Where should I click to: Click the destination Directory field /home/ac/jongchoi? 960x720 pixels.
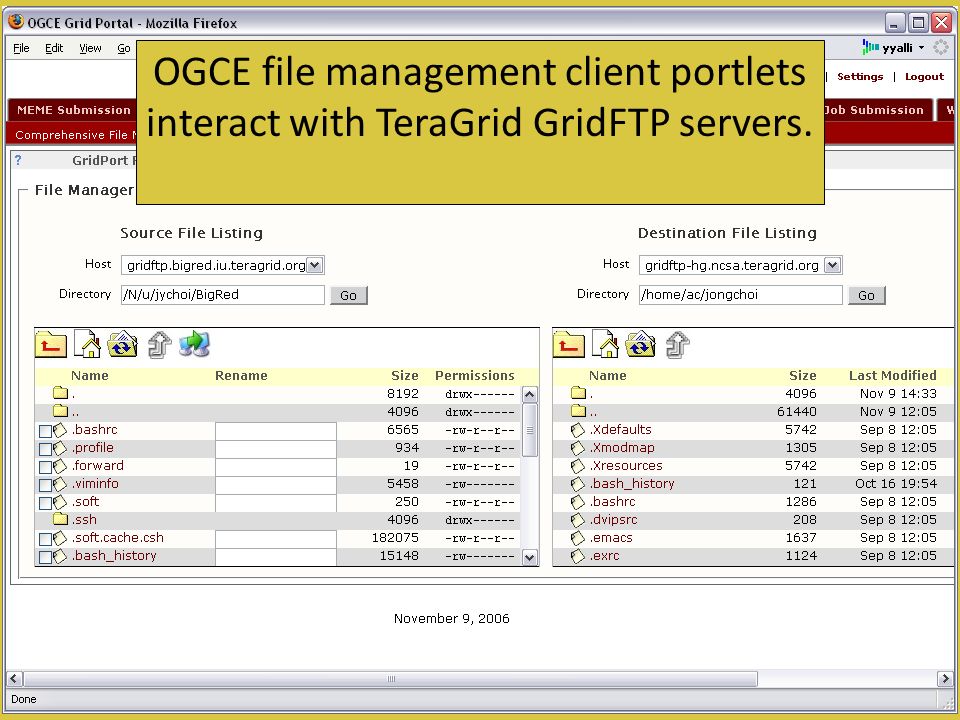coord(741,294)
